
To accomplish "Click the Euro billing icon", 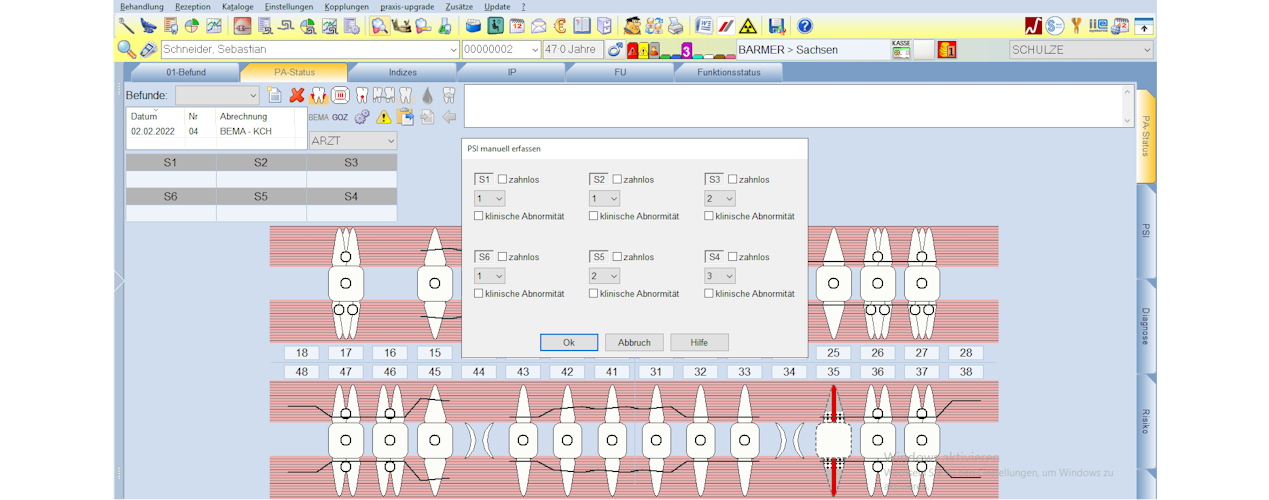I will [561, 26].
